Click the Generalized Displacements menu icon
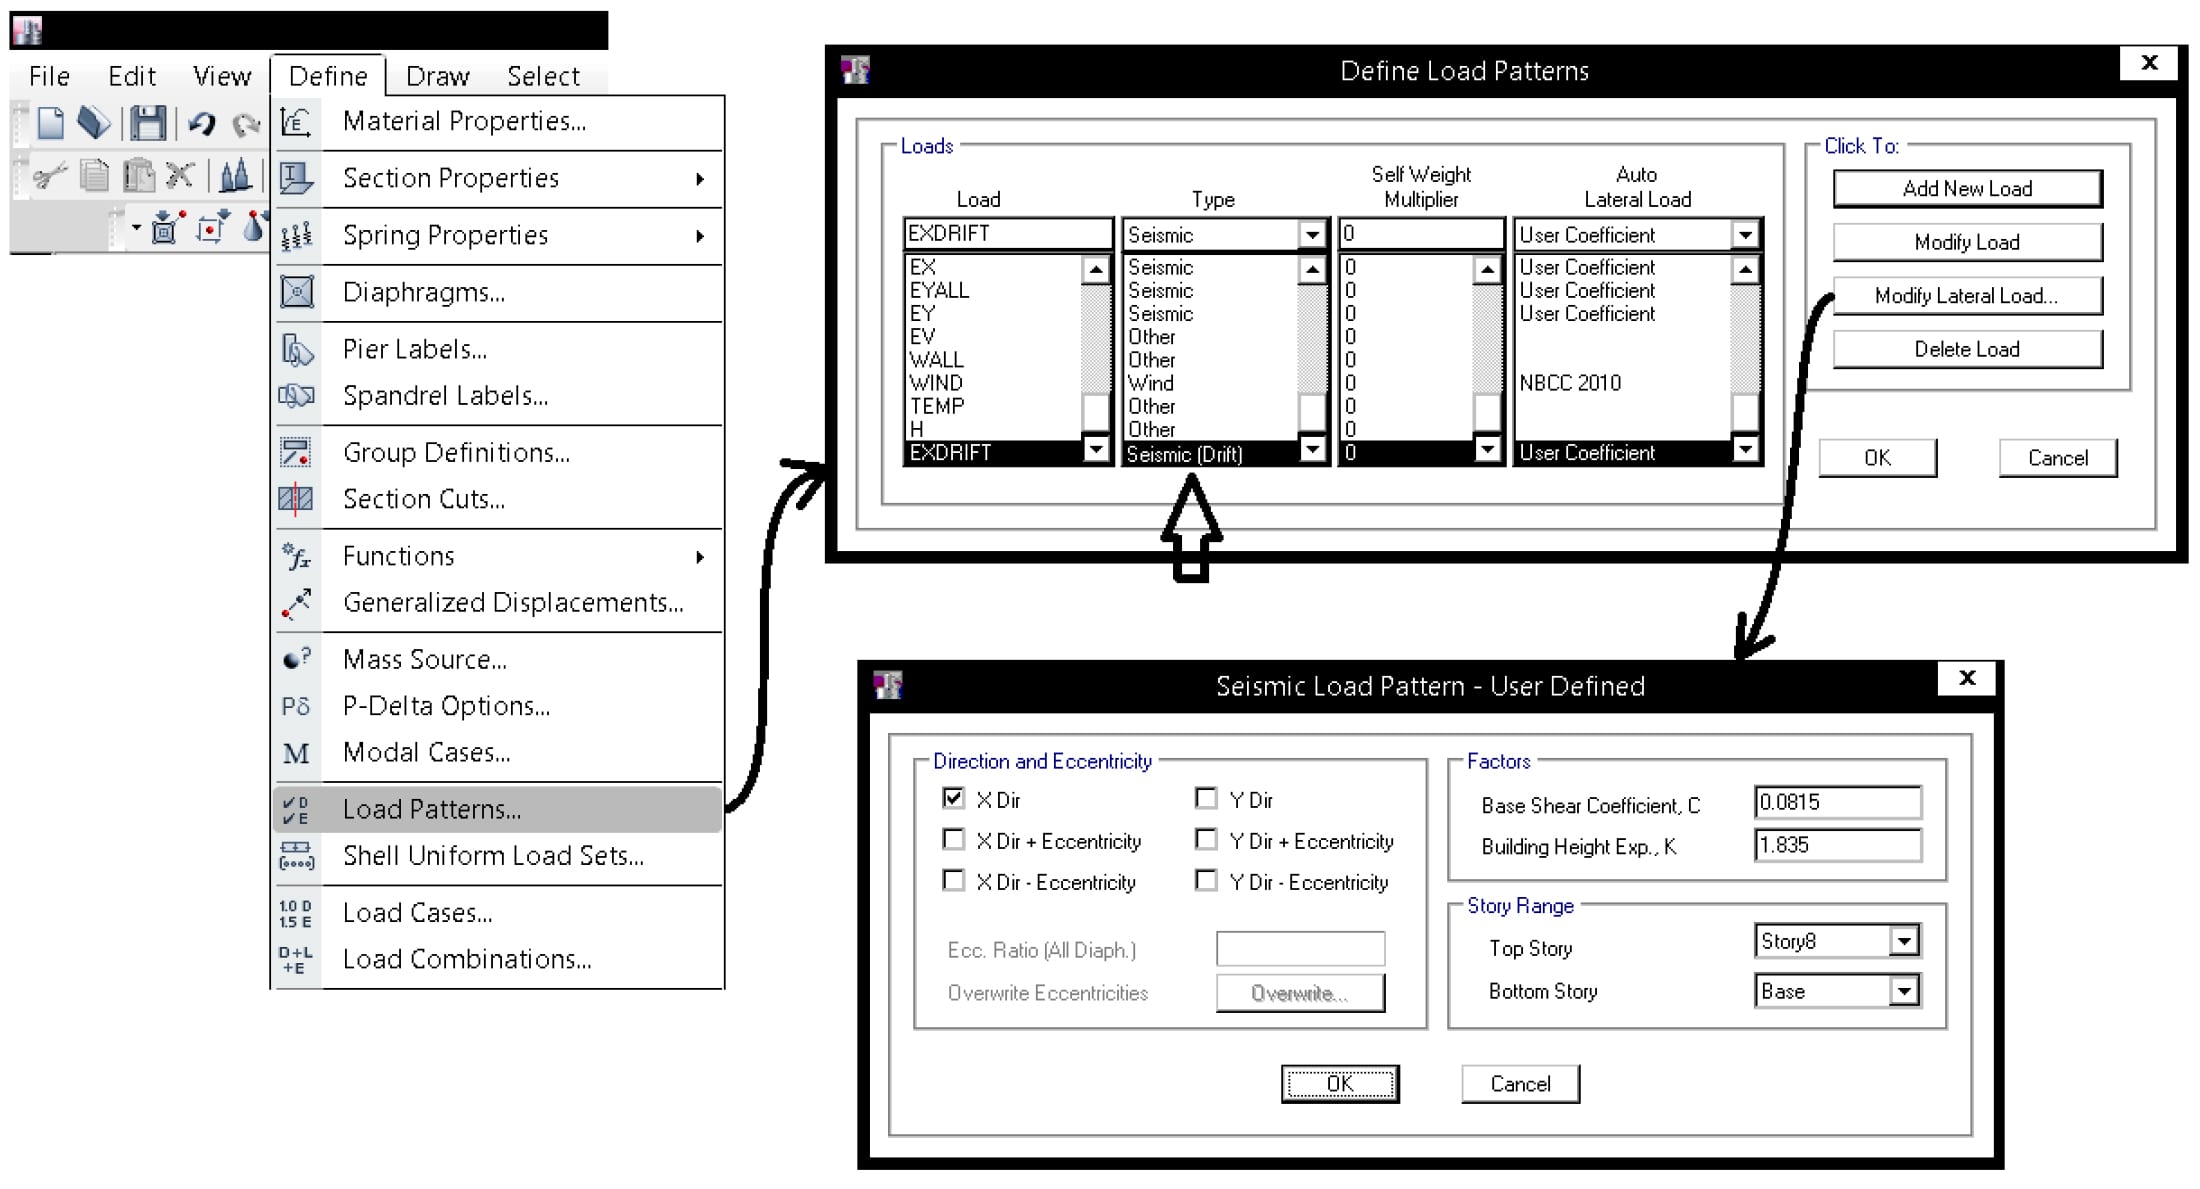The width and height of the screenshot is (2200, 1189). tap(296, 603)
